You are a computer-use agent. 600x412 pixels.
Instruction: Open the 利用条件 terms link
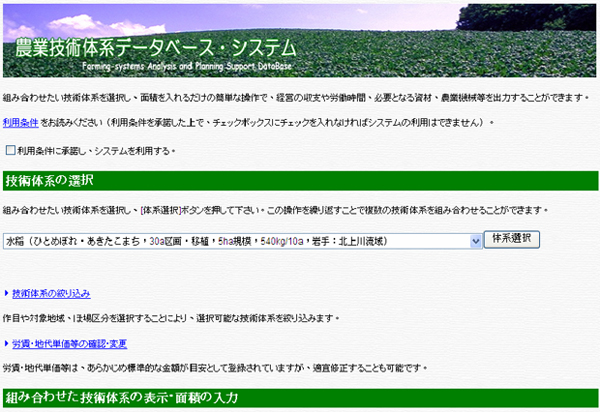tap(21, 122)
